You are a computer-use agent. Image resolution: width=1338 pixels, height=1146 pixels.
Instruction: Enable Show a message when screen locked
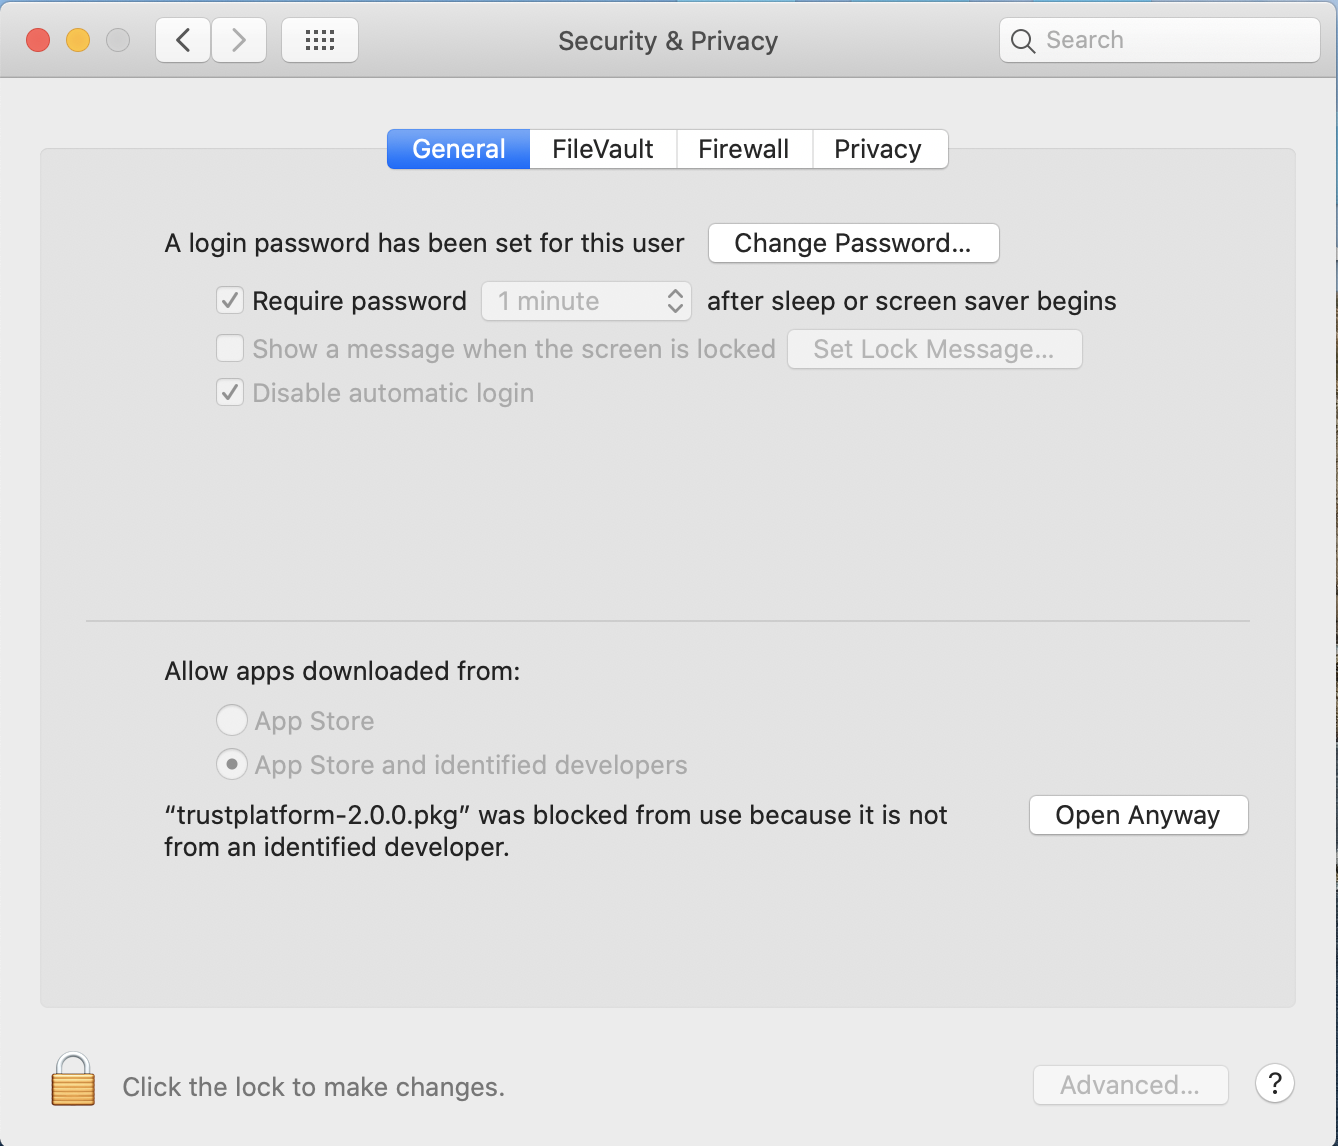click(230, 348)
